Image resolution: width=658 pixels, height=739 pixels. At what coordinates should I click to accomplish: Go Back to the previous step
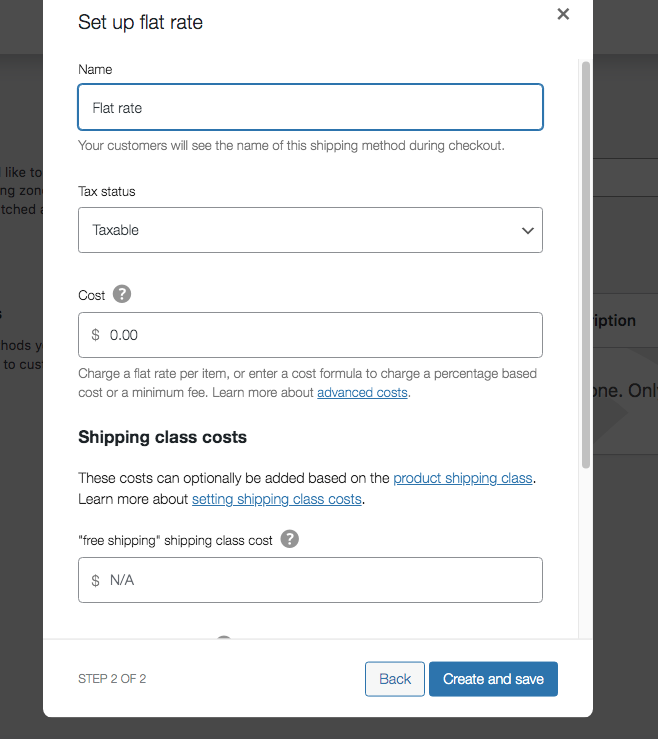(395, 679)
